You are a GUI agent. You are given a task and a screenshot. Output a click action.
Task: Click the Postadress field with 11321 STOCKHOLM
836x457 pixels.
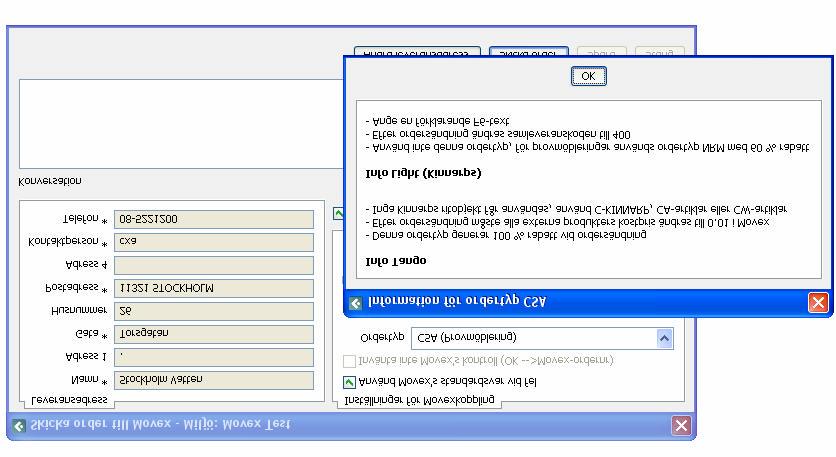214,288
